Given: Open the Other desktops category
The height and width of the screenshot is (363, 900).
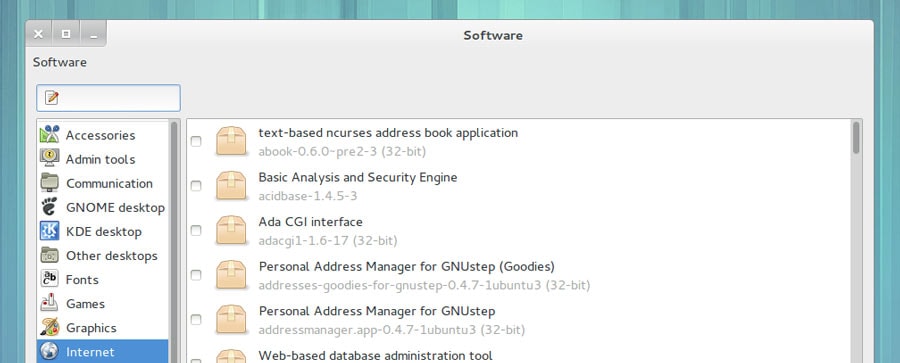Looking at the screenshot, I should tap(103, 256).
